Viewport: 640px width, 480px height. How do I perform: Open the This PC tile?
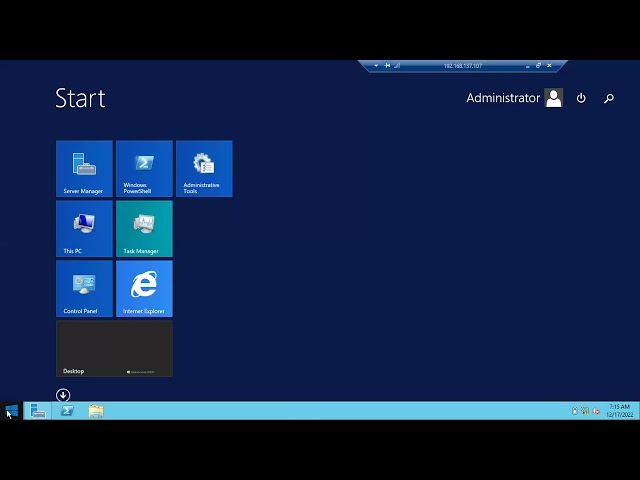(84, 229)
